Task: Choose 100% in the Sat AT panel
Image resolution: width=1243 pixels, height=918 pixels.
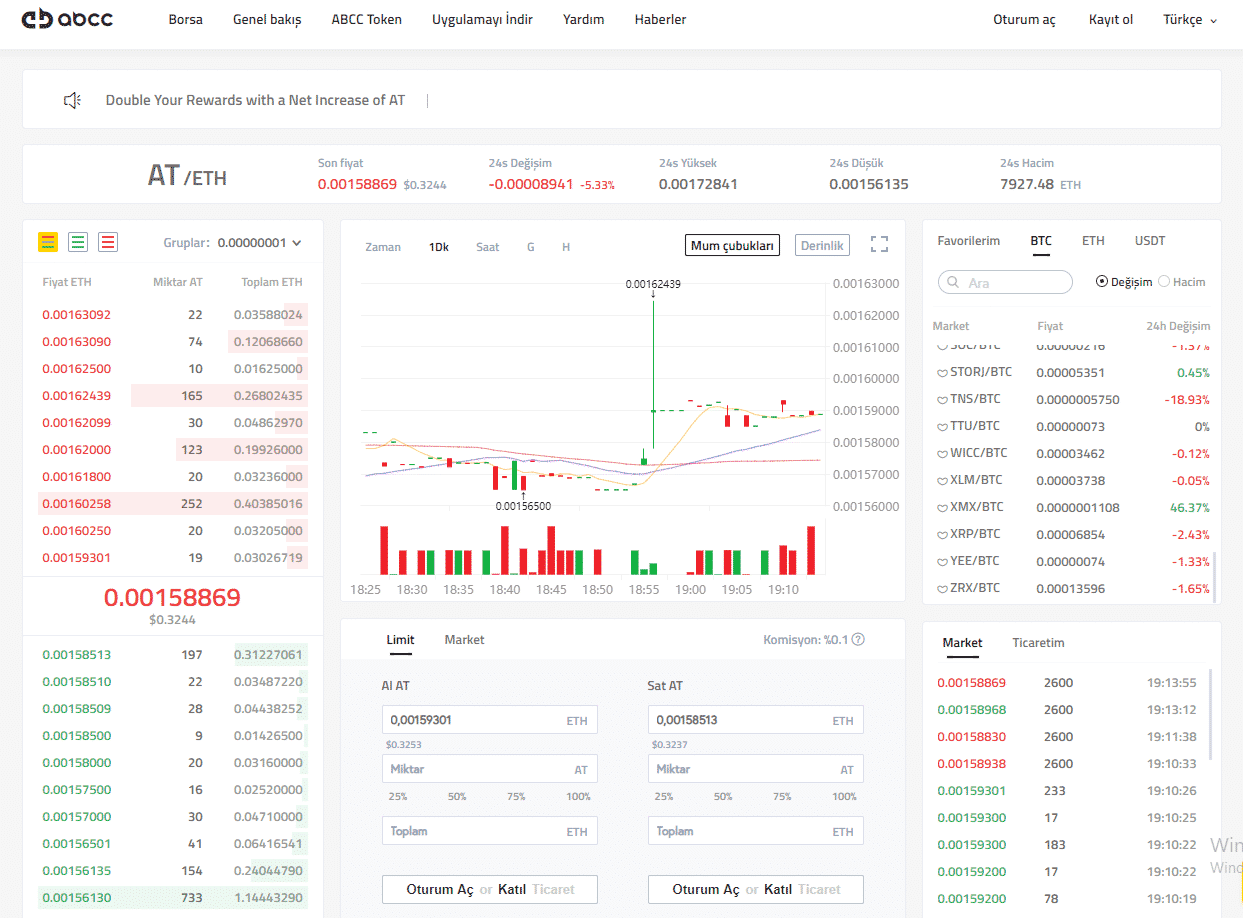Action: pyautogui.click(x=845, y=797)
